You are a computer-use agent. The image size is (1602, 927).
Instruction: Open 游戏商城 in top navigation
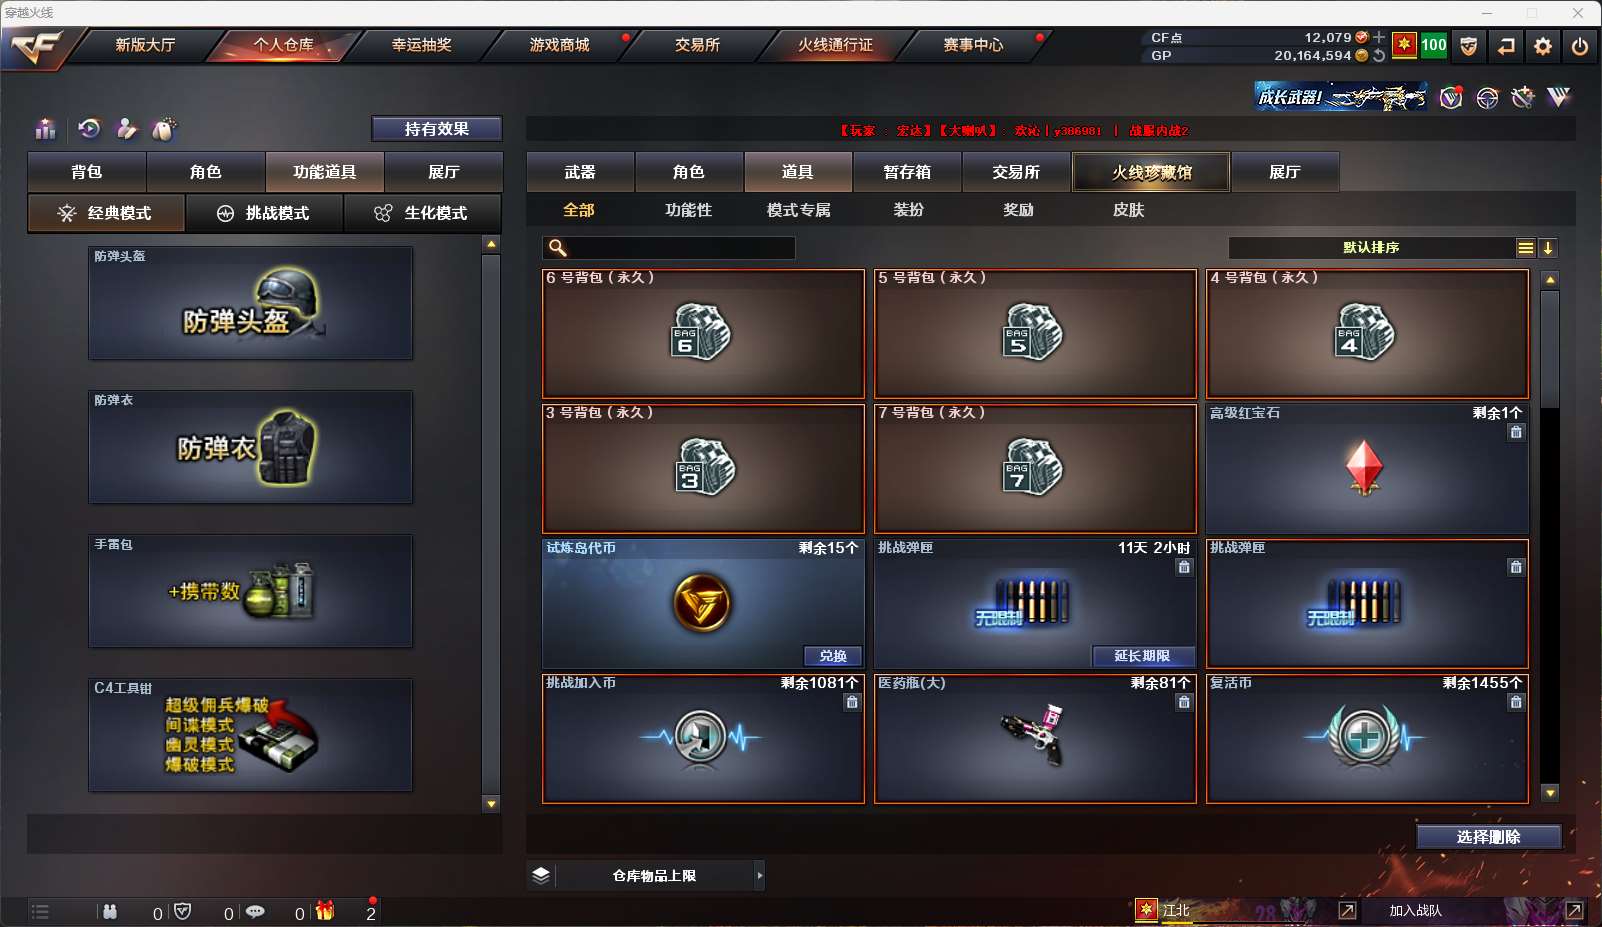[x=560, y=45]
